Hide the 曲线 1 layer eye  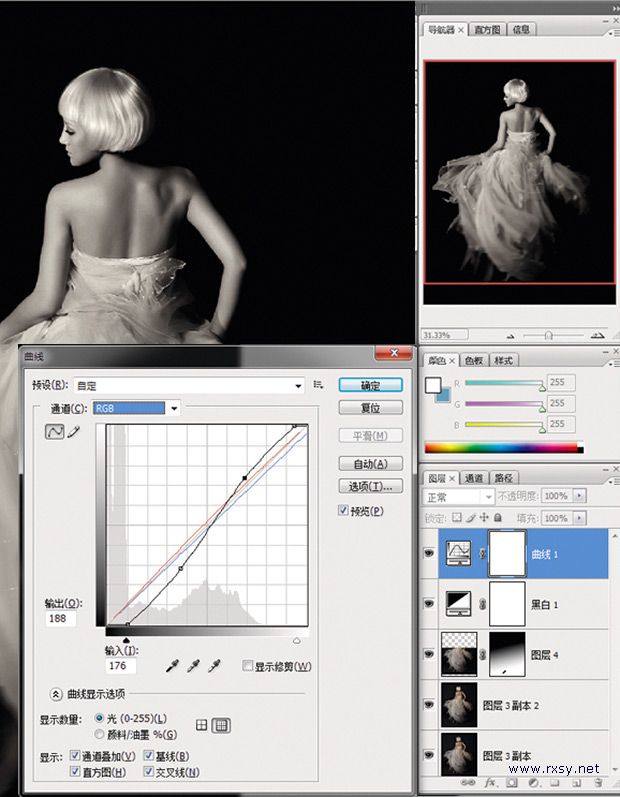pyautogui.click(x=429, y=553)
